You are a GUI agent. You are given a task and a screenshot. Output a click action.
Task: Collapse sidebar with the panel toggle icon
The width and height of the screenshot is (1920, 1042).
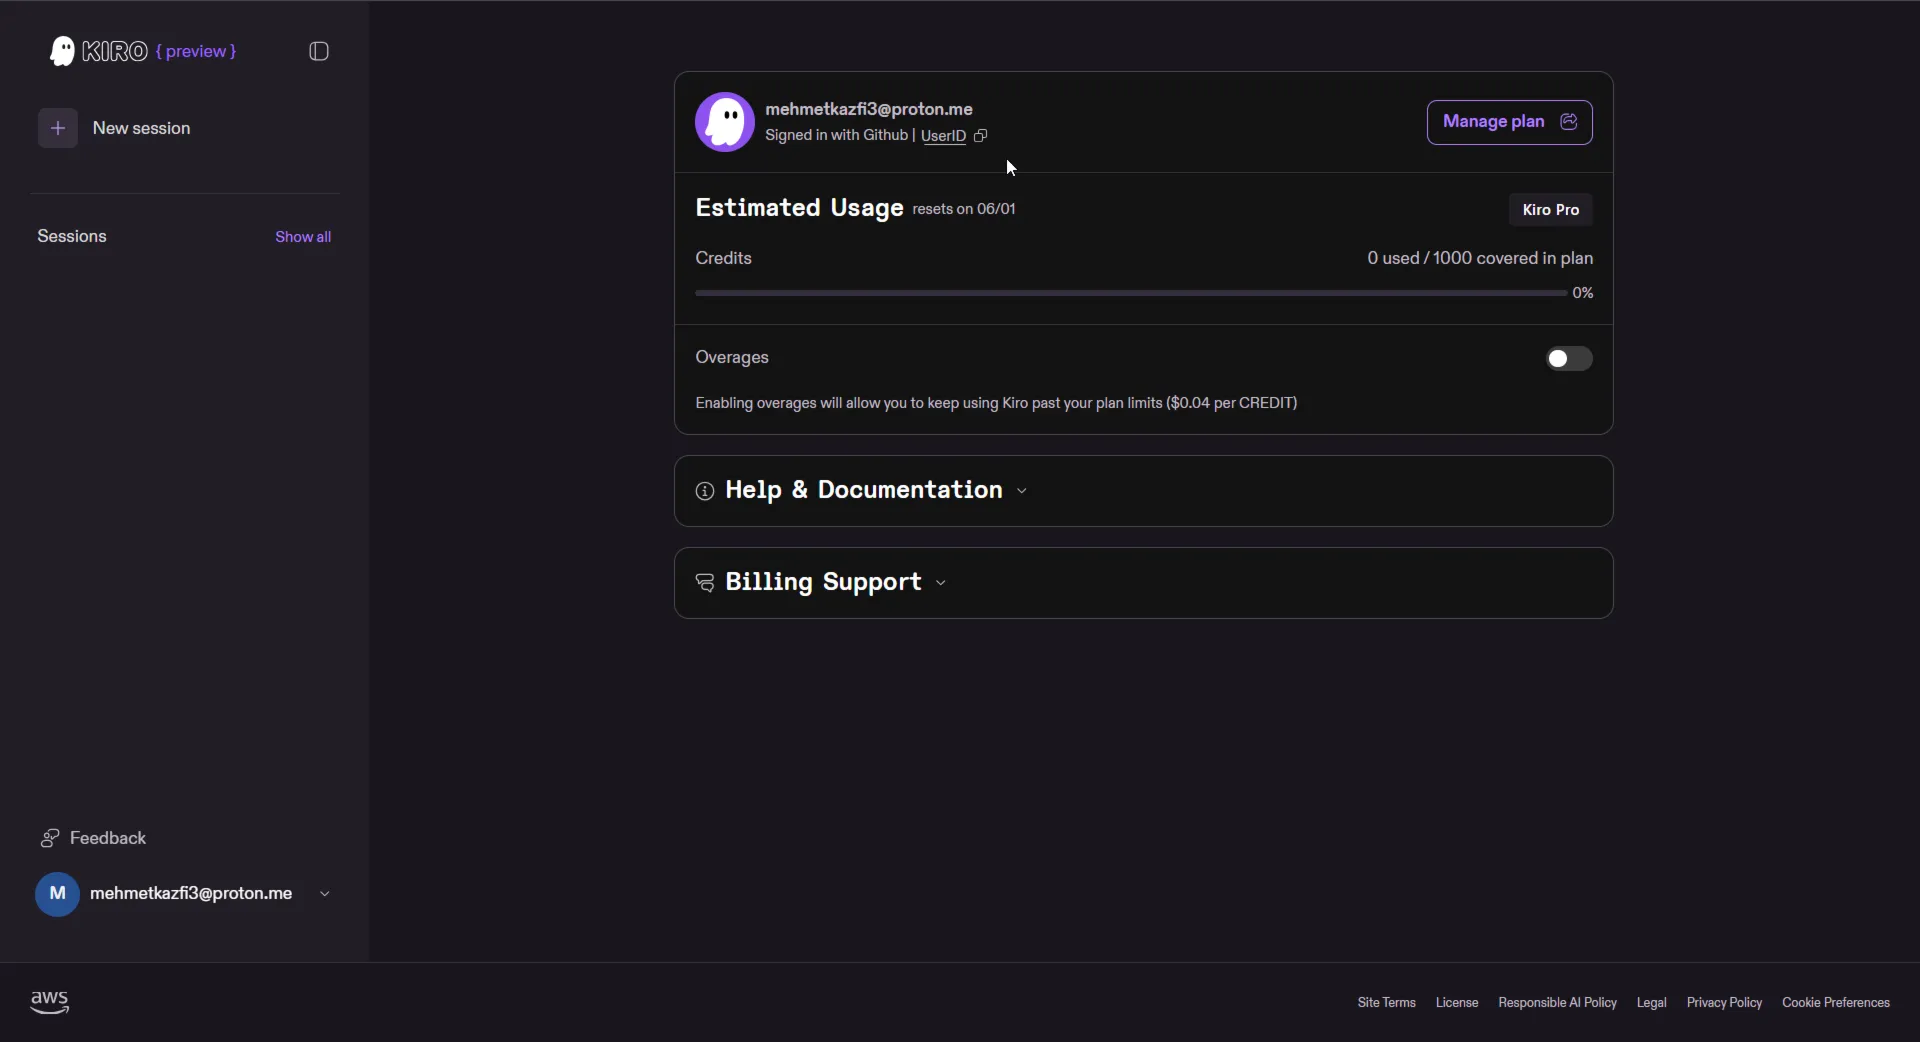point(319,52)
